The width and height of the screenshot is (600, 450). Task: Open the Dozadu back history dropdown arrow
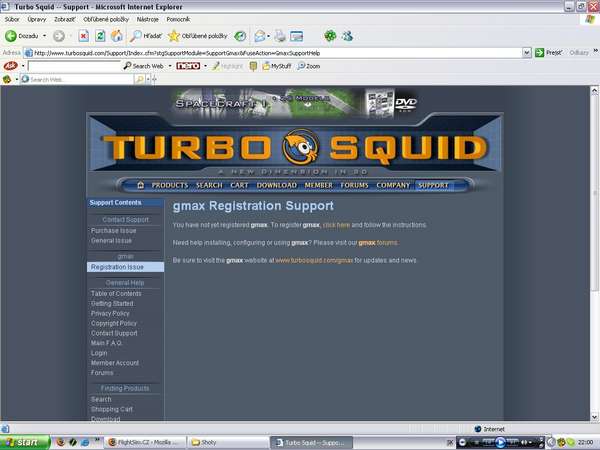(44, 36)
